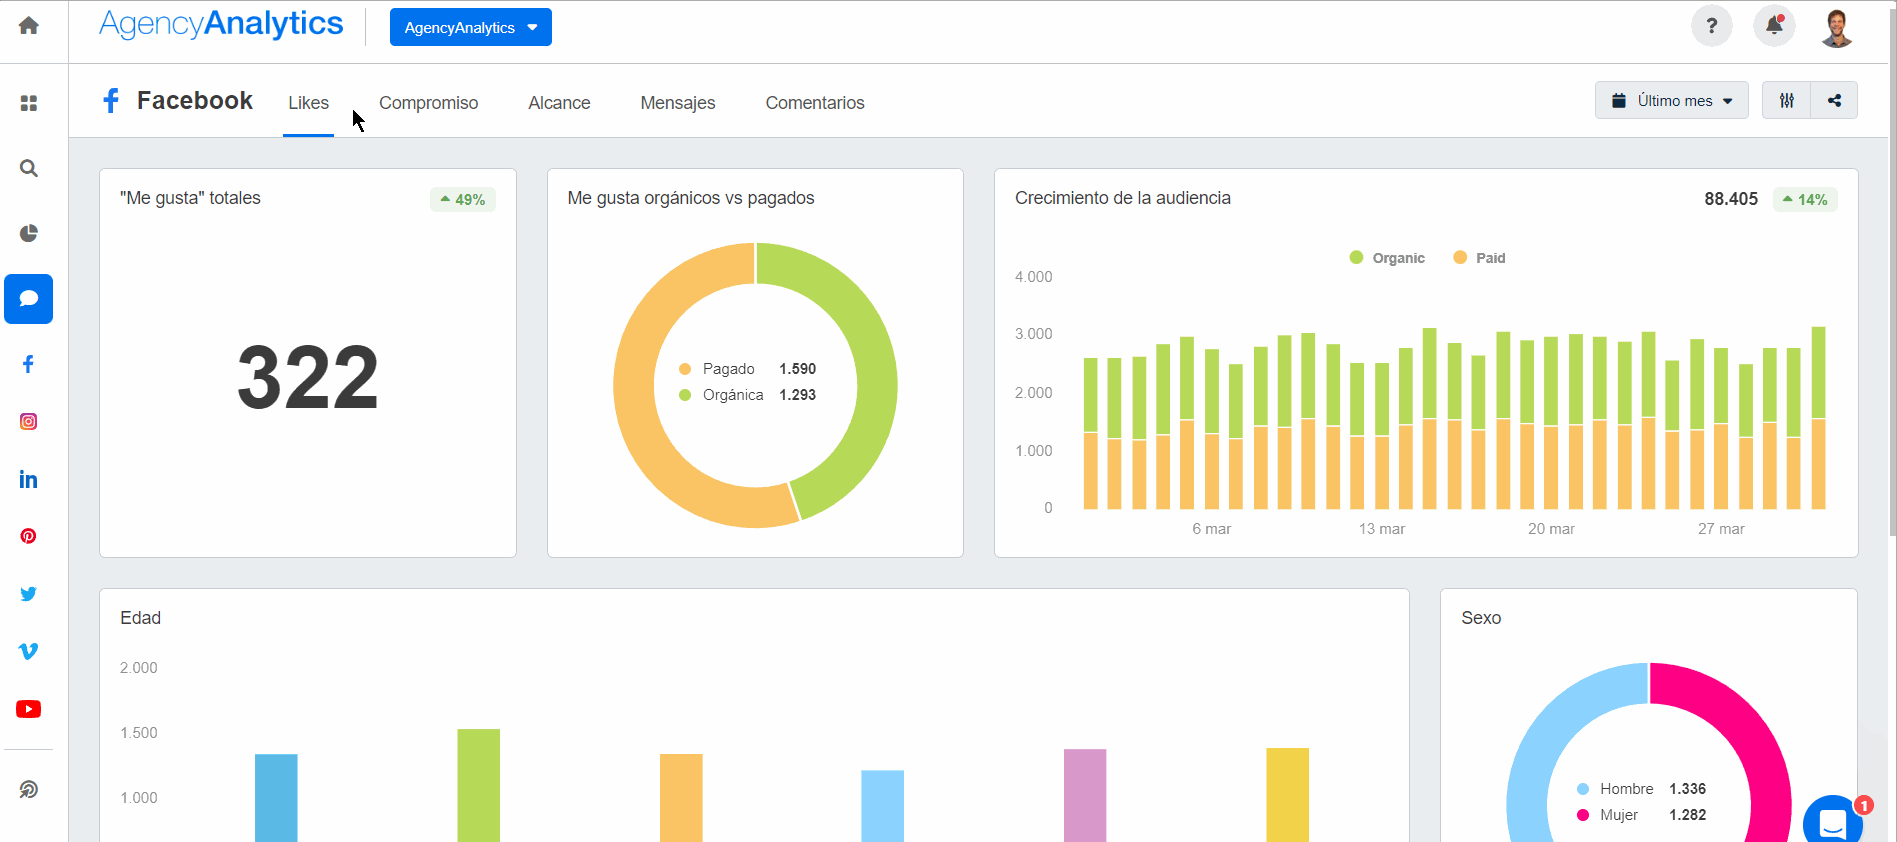The height and width of the screenshot is (842, 1897).
Task: Open the YouTube integration icon
Action: pos(29,709)
